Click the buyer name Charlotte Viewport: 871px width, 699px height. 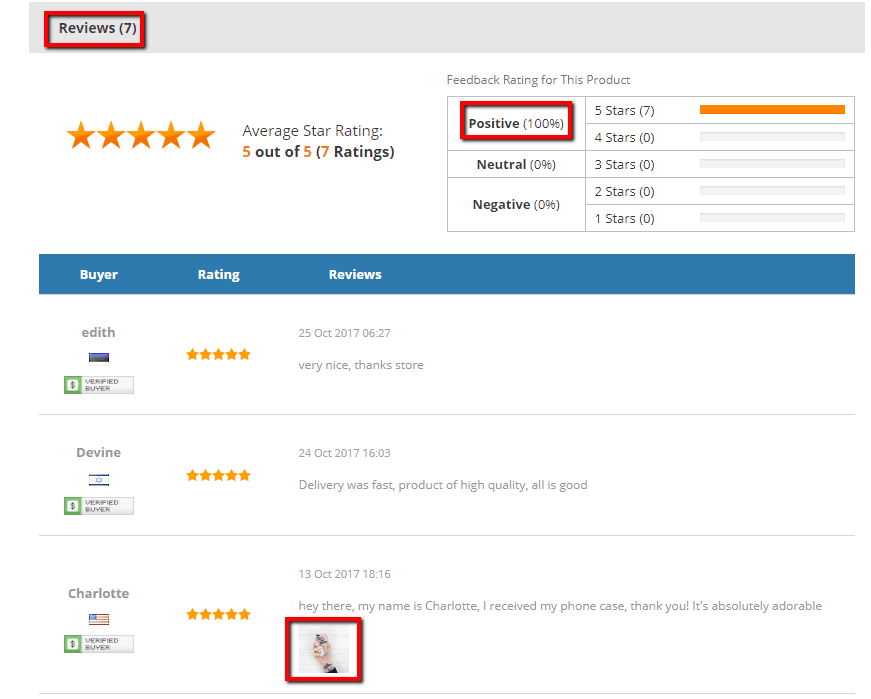tap(99, 593)
